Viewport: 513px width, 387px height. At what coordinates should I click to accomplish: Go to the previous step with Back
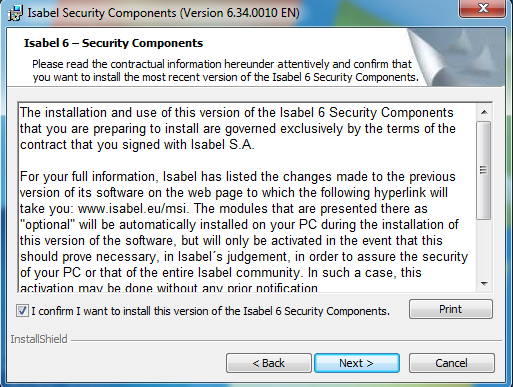click(269, 363)
